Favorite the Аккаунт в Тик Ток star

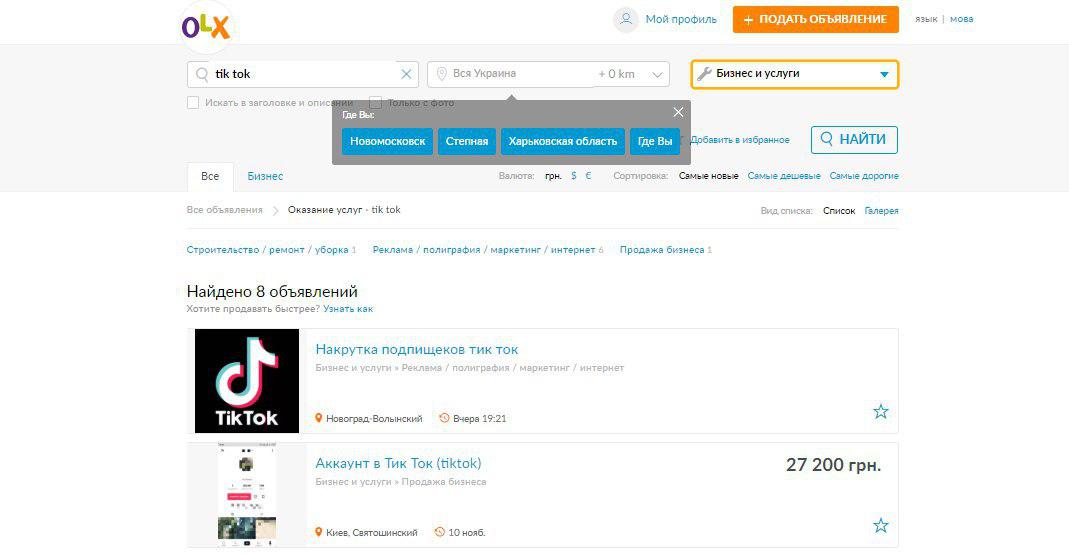(880, 525)
